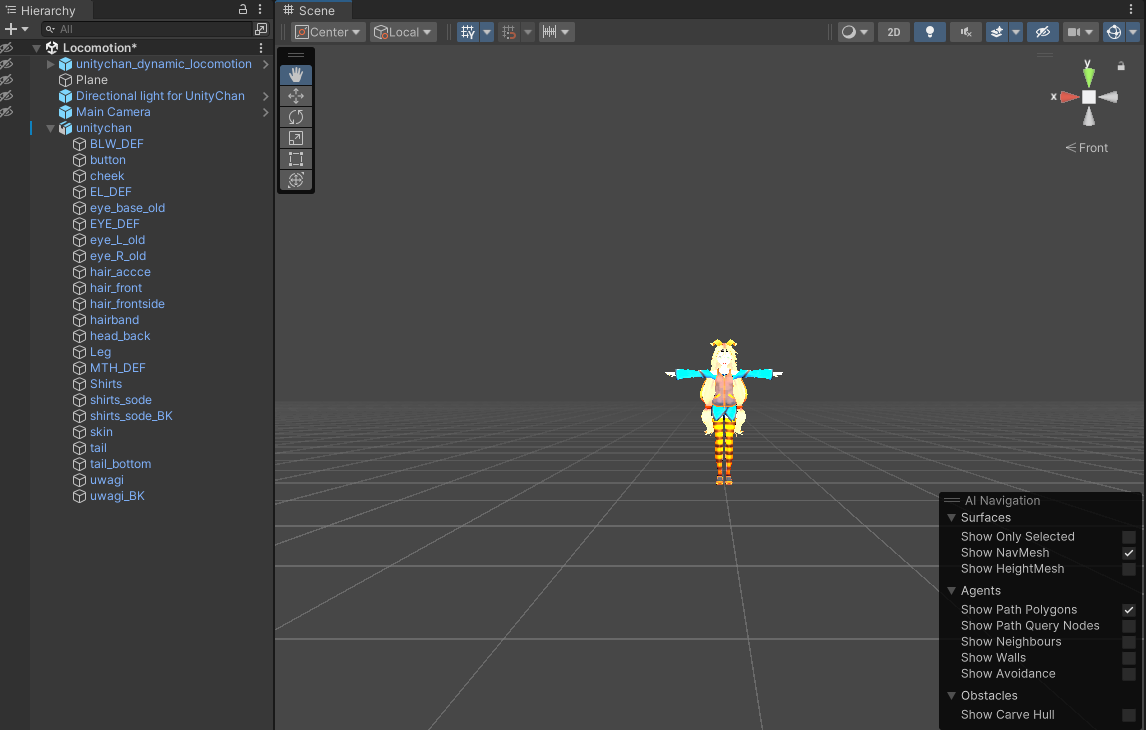Toggle the Gizmos icon
This screenshot has width=1146, height=730.
[x=1114, y=32]
